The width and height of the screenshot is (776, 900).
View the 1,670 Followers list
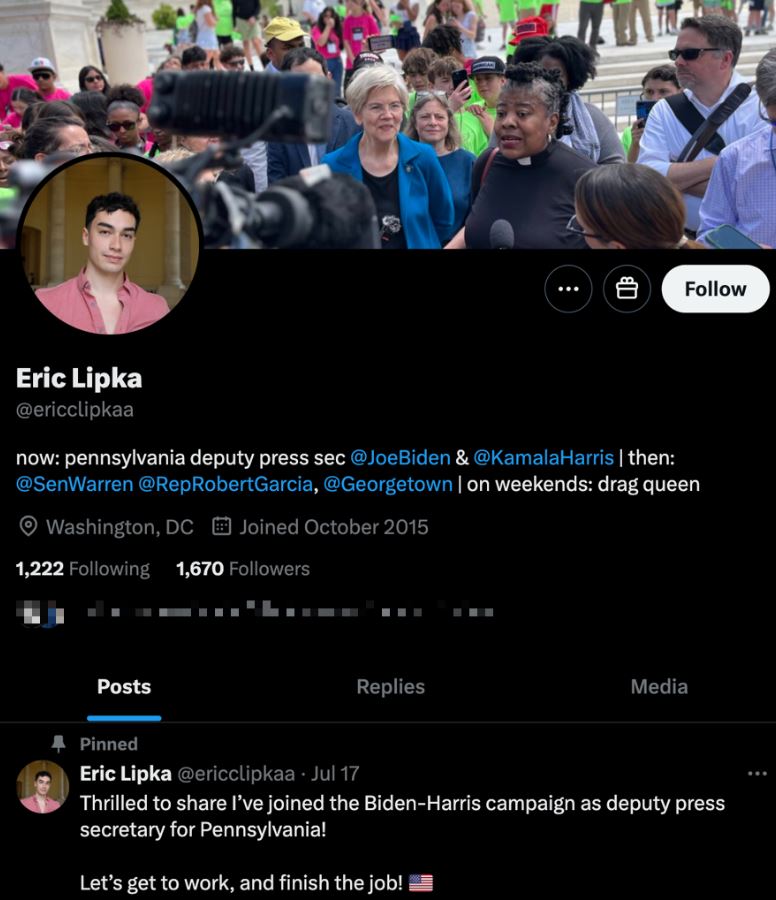243,568
